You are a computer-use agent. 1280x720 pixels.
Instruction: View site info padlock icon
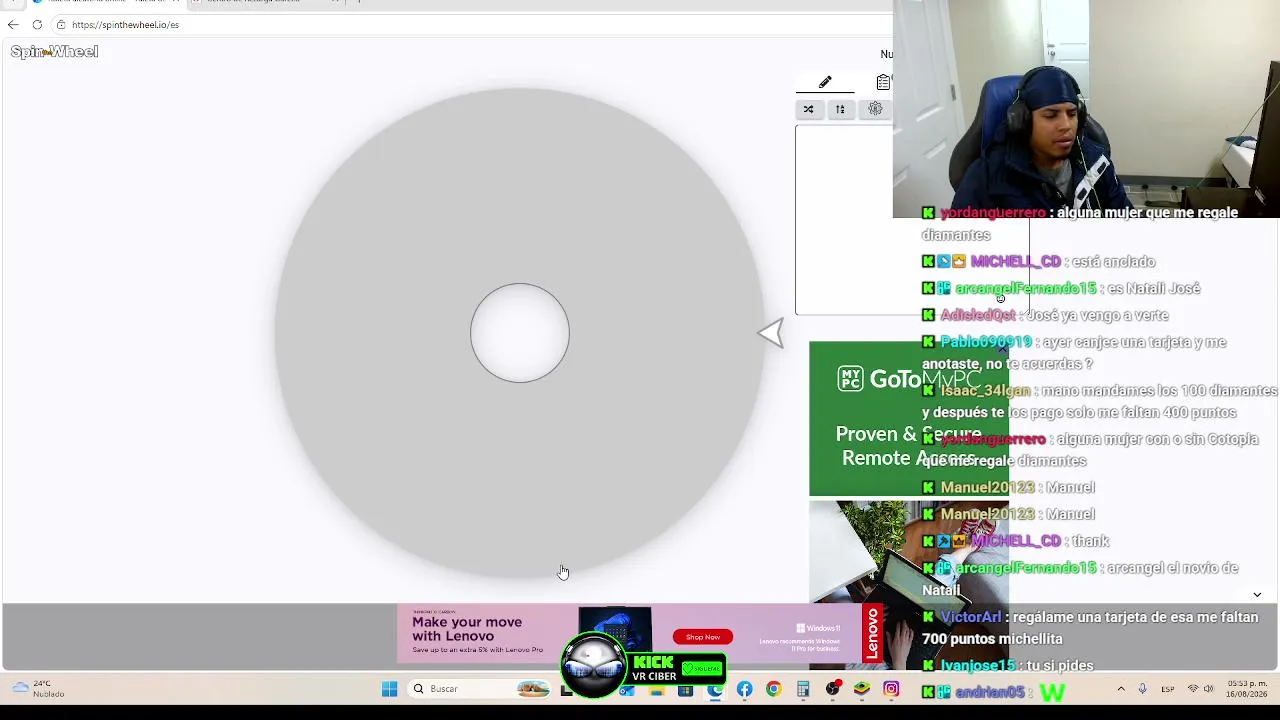coord(61,25)
